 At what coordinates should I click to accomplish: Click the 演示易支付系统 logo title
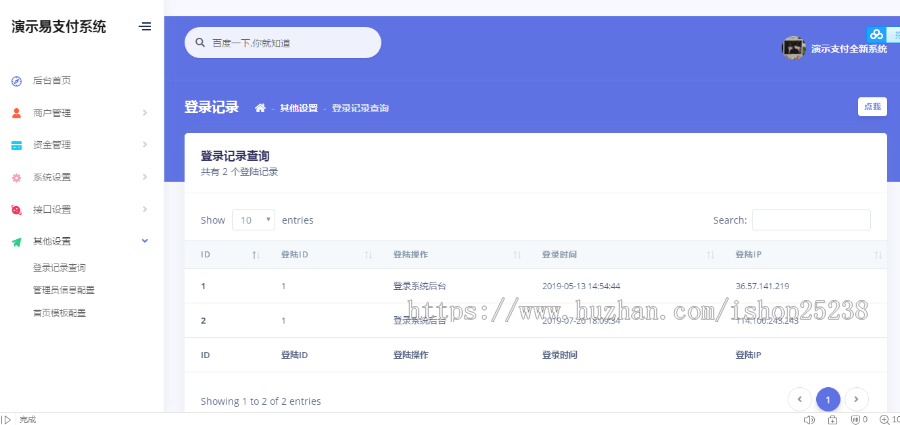59,26
